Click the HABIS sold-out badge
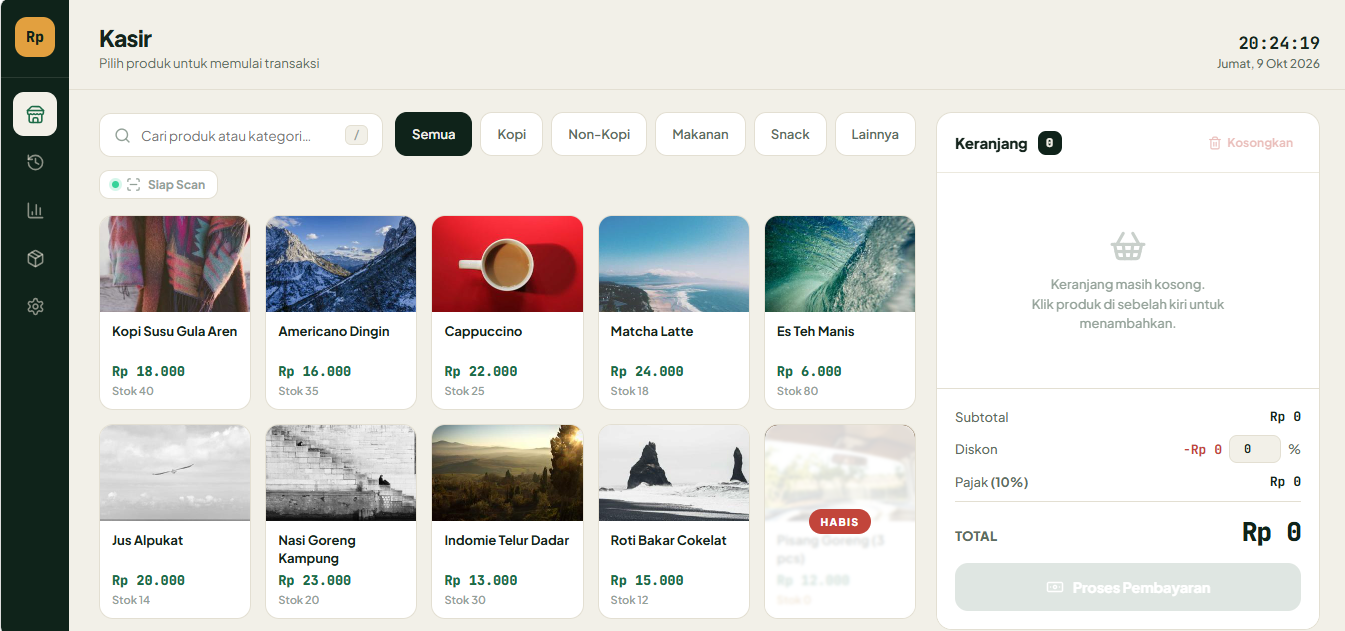Screen dimensions: 1345x631 click(x=840, y=521)
